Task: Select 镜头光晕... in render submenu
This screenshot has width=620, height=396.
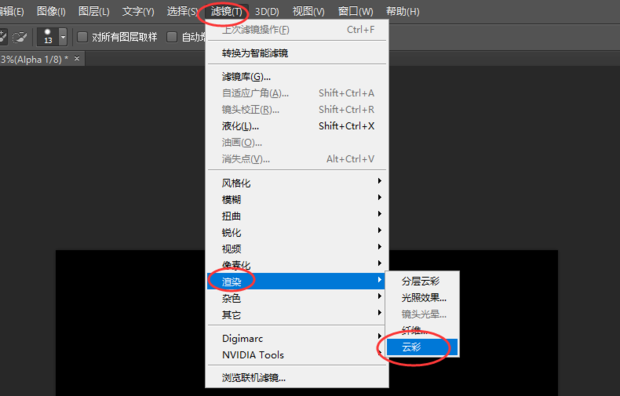Action: click(422, 314)
